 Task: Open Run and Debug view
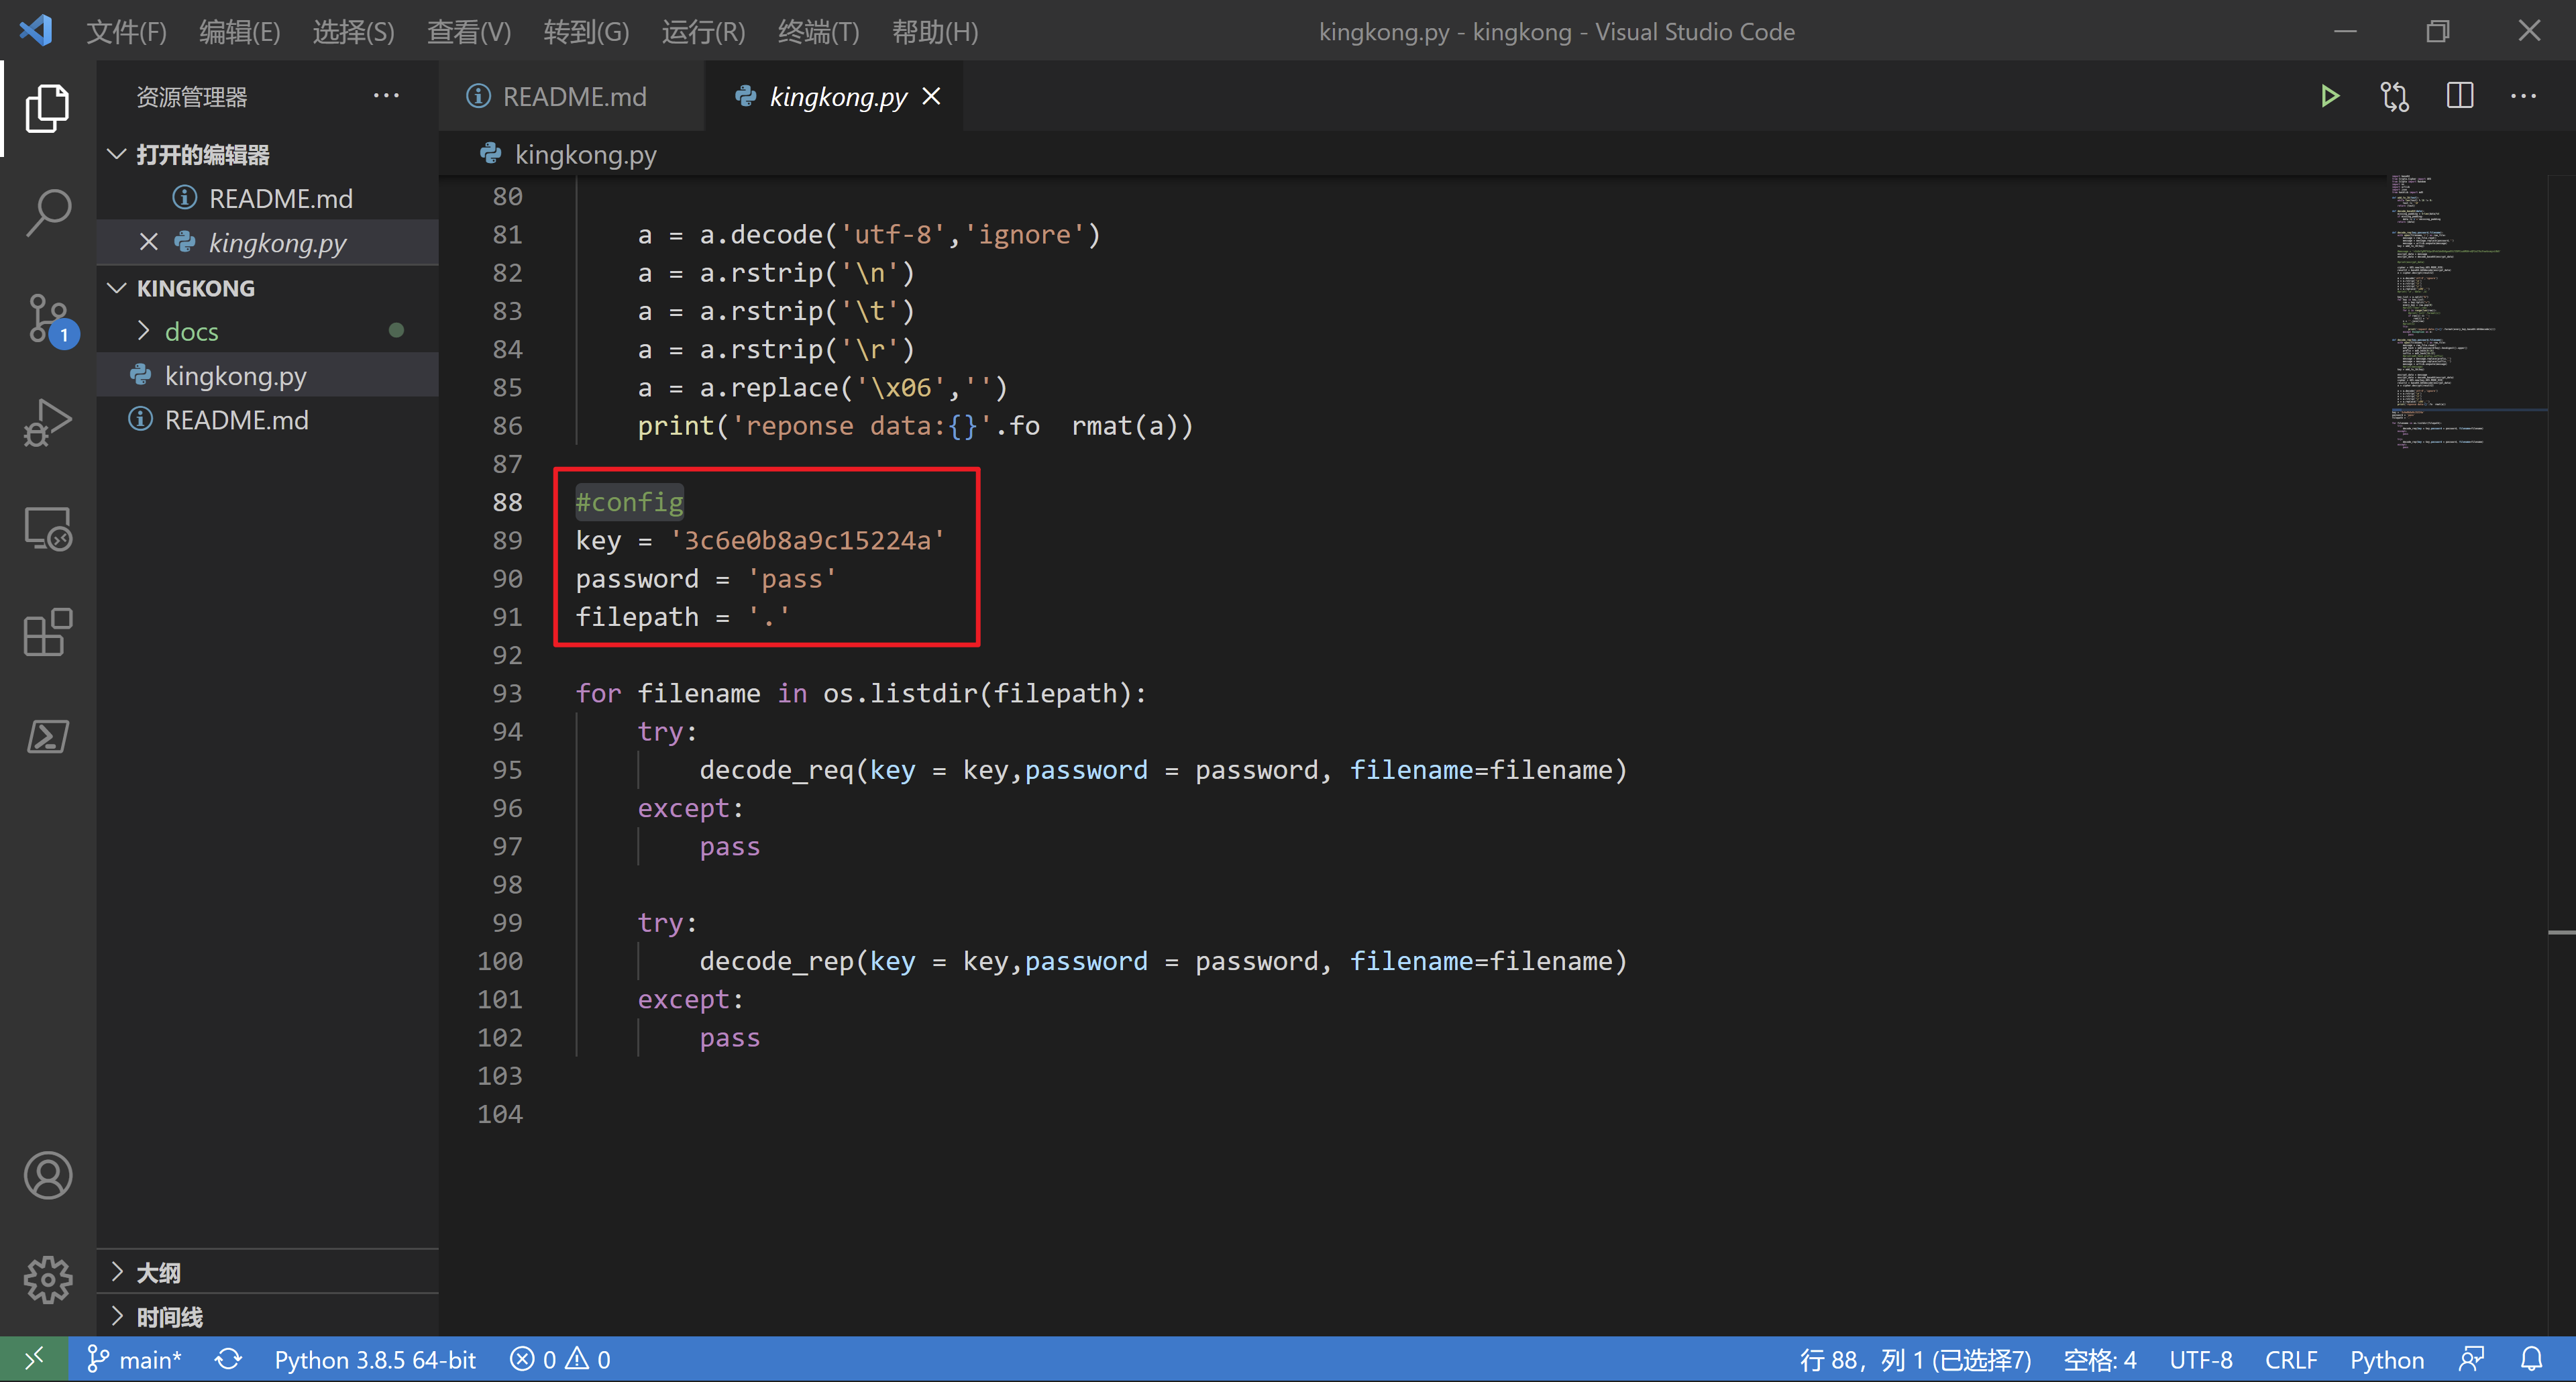(47, 423)
